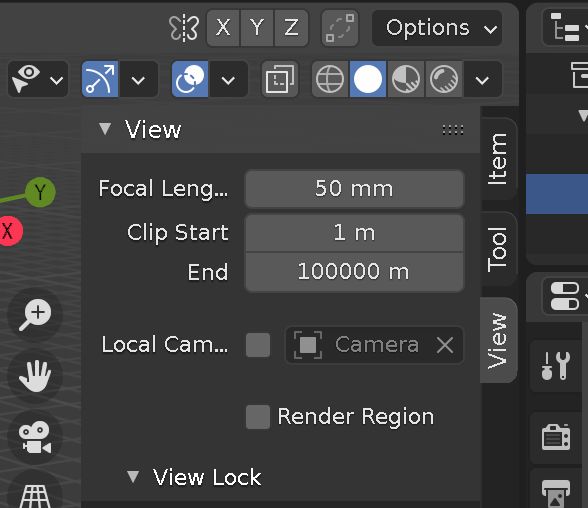The height and width of the screenshot is (508, 588).
Task: Open the Options dropdown
Action: click(x=437, y=28)
